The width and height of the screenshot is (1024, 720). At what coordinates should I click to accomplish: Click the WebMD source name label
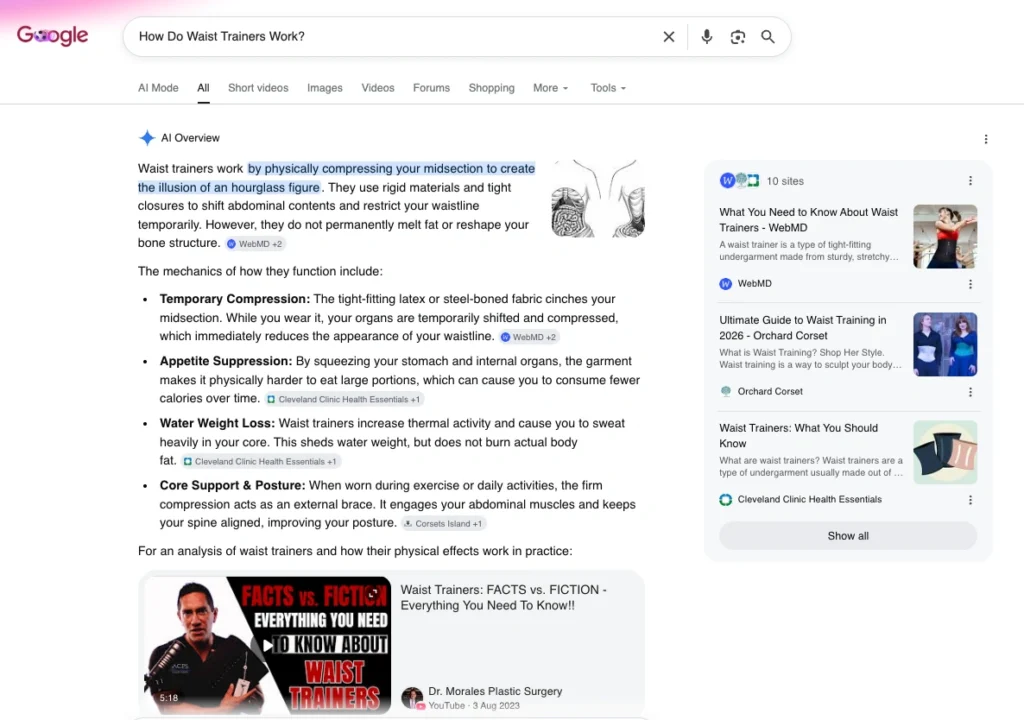coord(754,284)
